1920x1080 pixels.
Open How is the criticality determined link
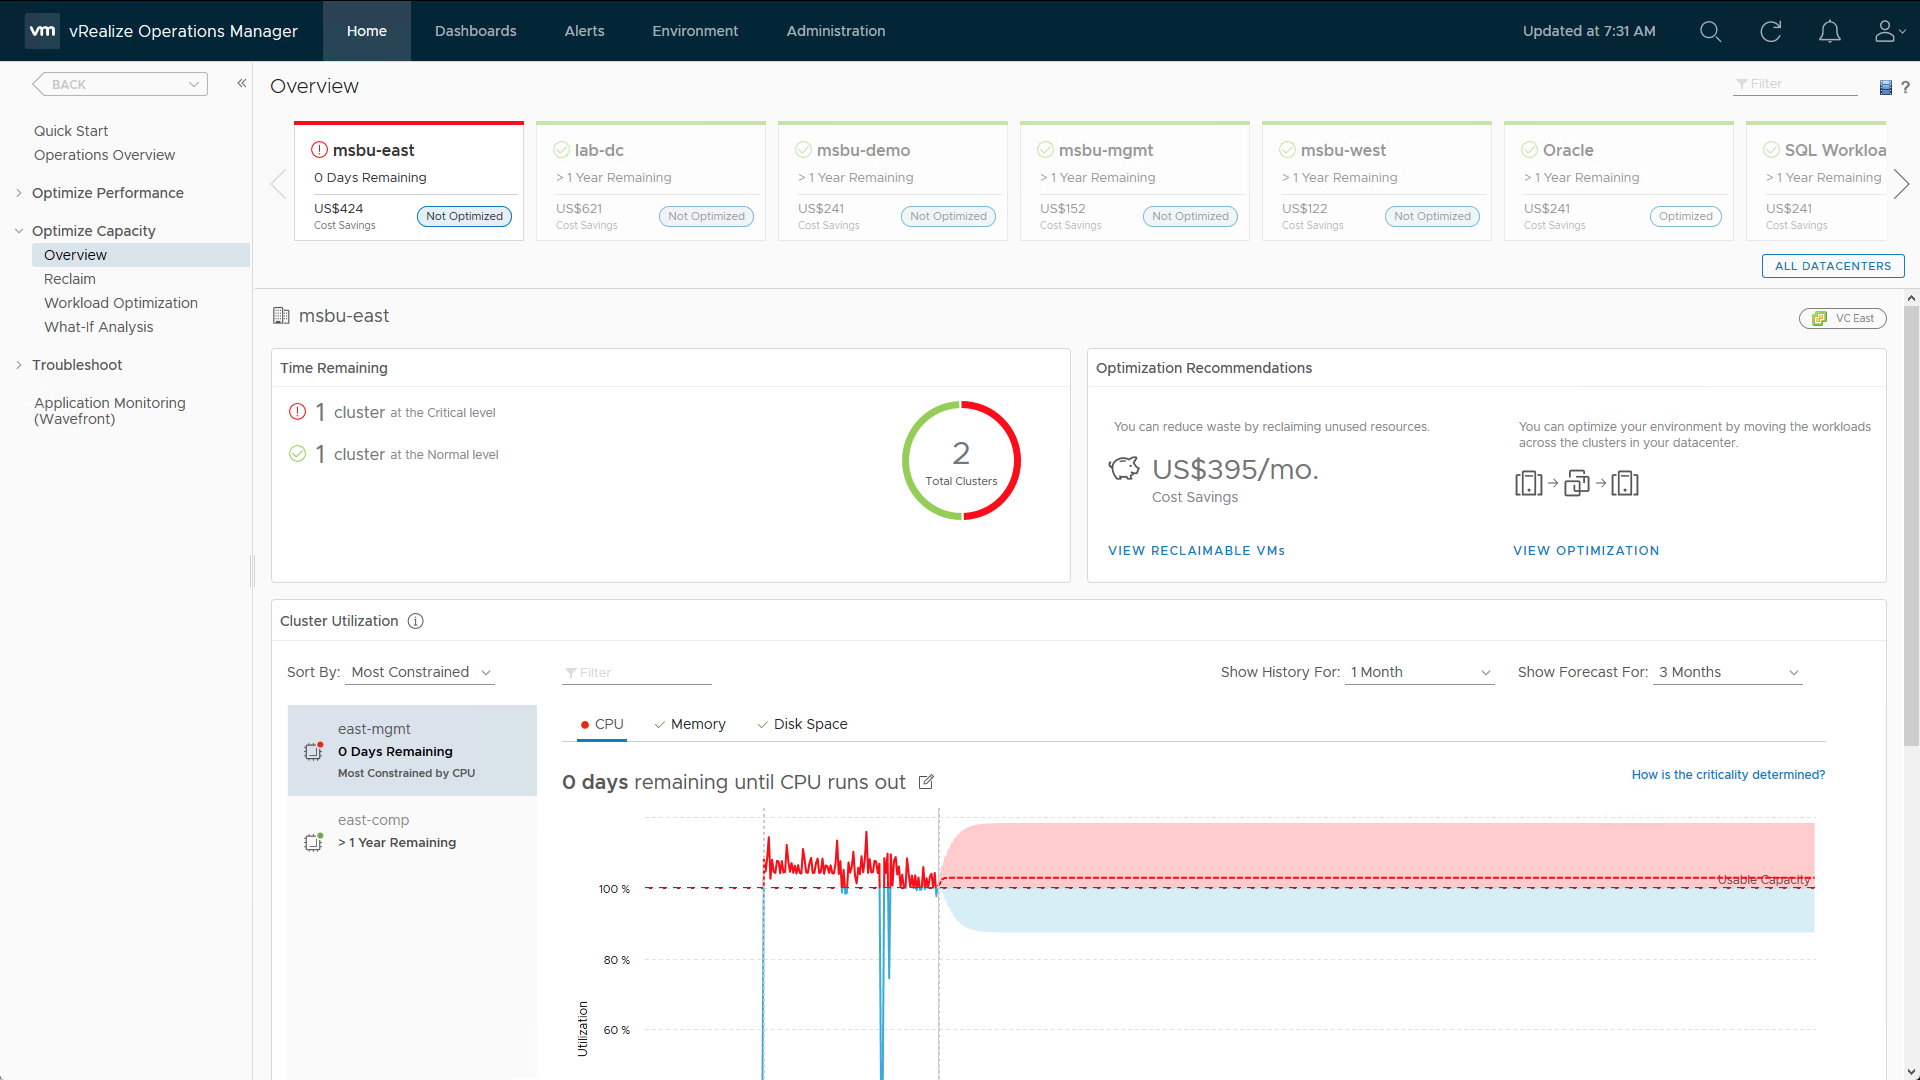pyautogui.click(x=1728, y=775)
